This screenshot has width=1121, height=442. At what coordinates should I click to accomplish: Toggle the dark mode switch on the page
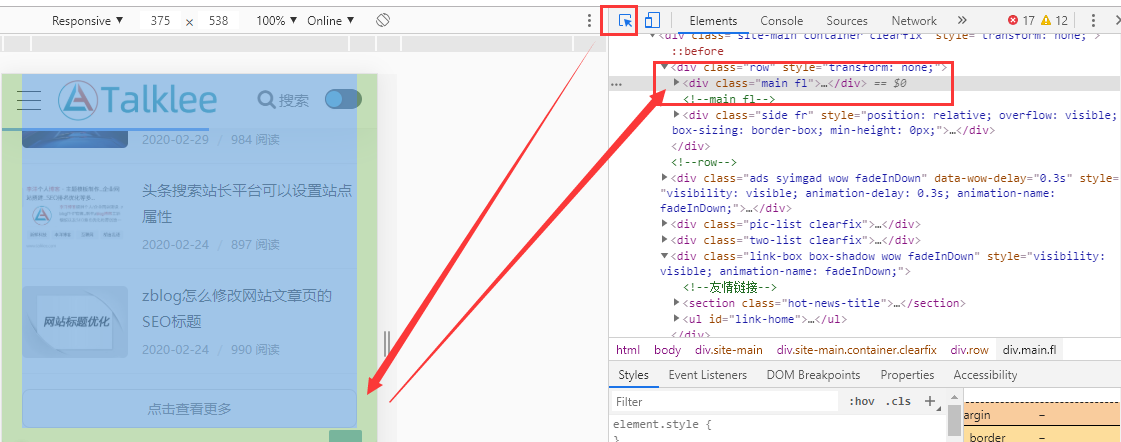[x=343, y=99]
